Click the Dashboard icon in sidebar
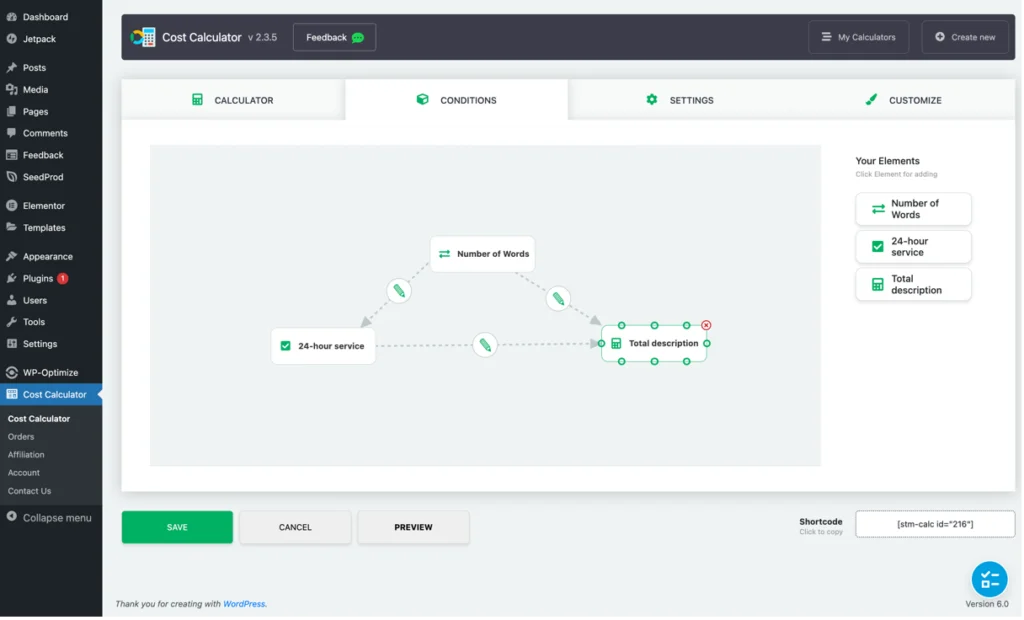 pyautogui.click(x=12, y=16)
